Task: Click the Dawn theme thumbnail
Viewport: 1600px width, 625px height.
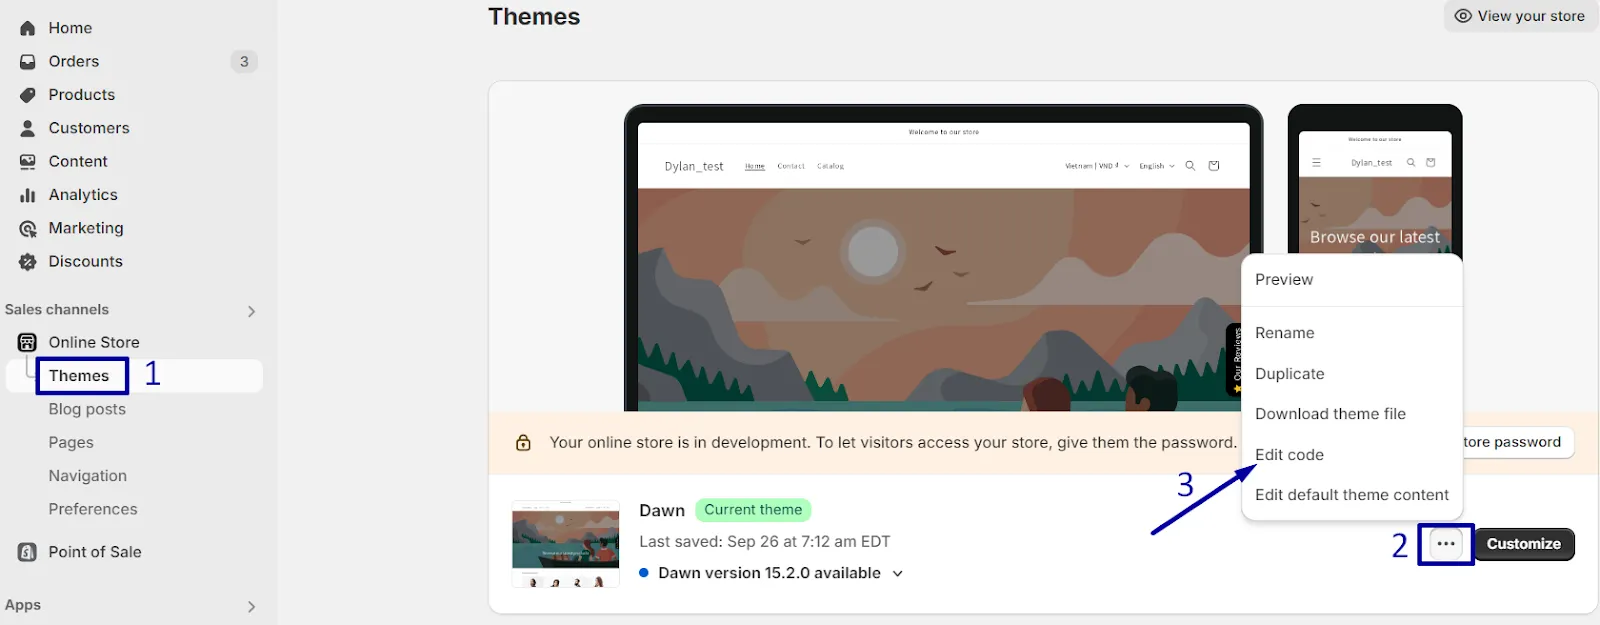Action: [x=566, y=544]
